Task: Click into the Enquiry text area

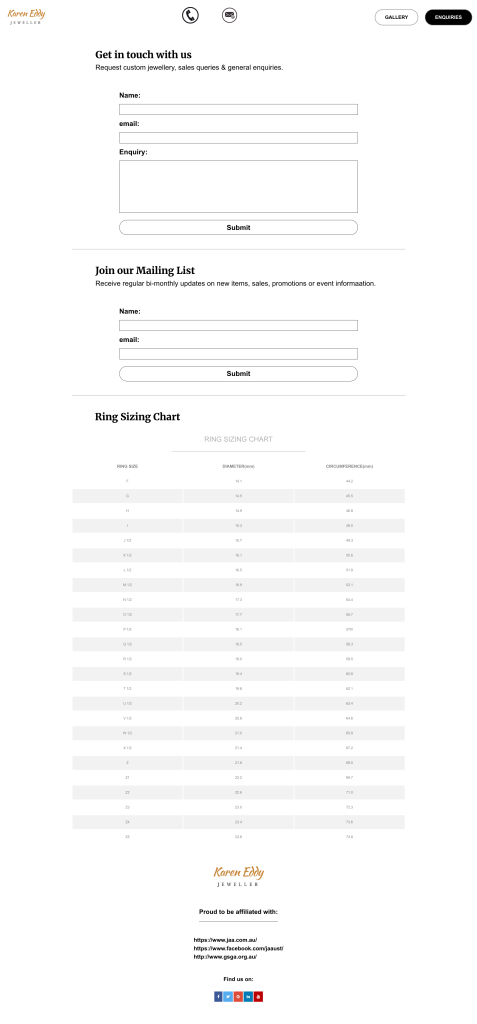Action: pyautogui.click(x=238, y=186)
